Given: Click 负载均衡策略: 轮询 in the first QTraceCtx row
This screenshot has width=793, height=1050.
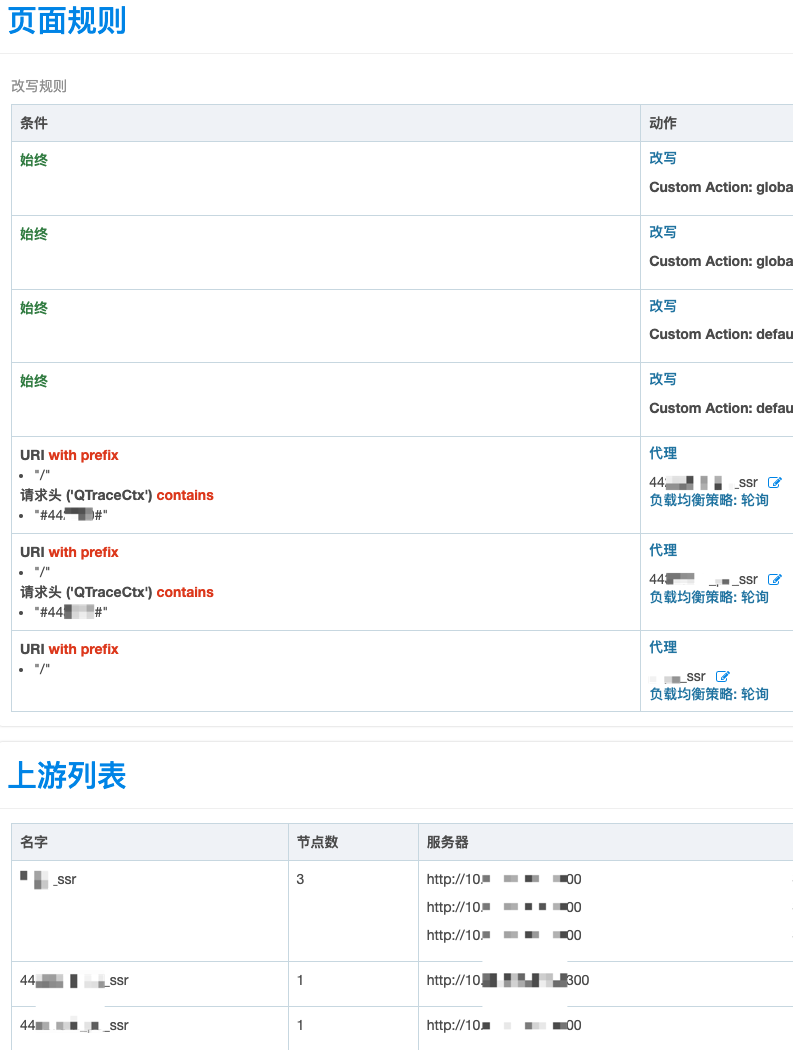Looking at the screenshot, I should click(x=709, y=500).
